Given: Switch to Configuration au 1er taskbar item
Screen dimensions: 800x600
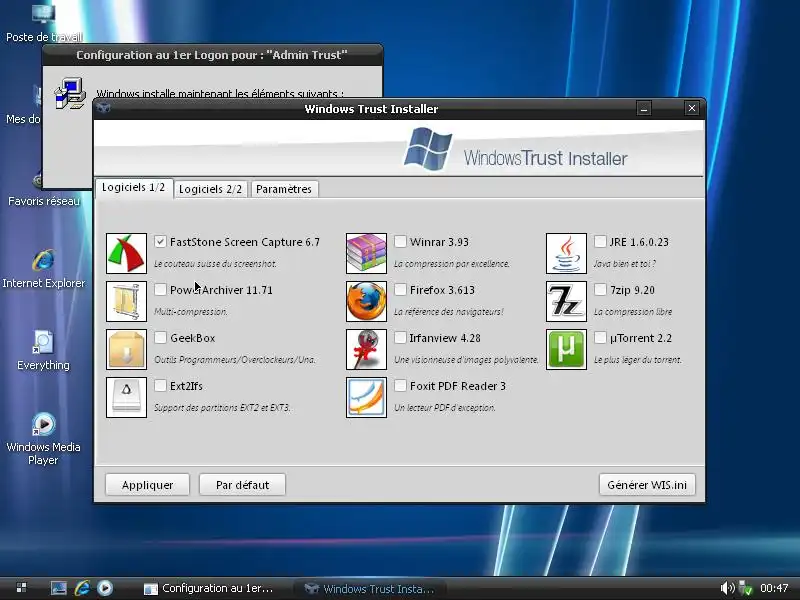Looking at the screenshot, I should click(x=209, y=588).
